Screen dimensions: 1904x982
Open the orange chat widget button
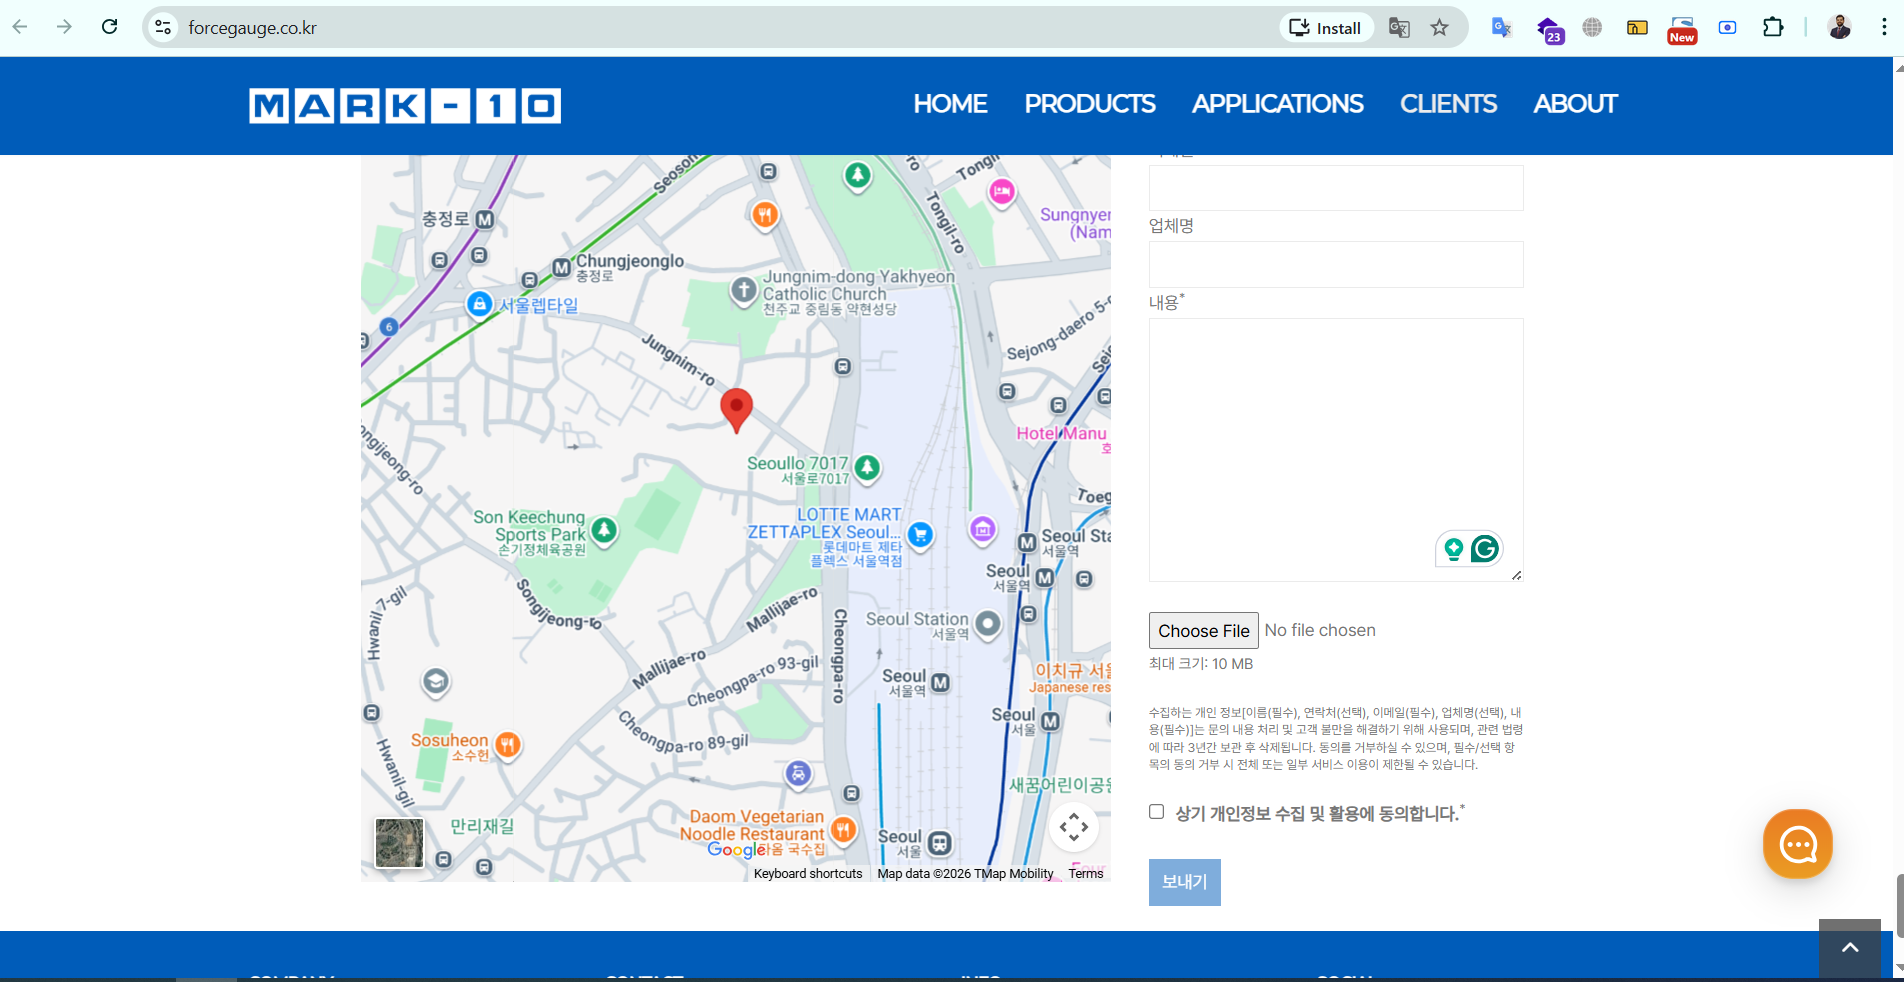[x=1797, y=844]
